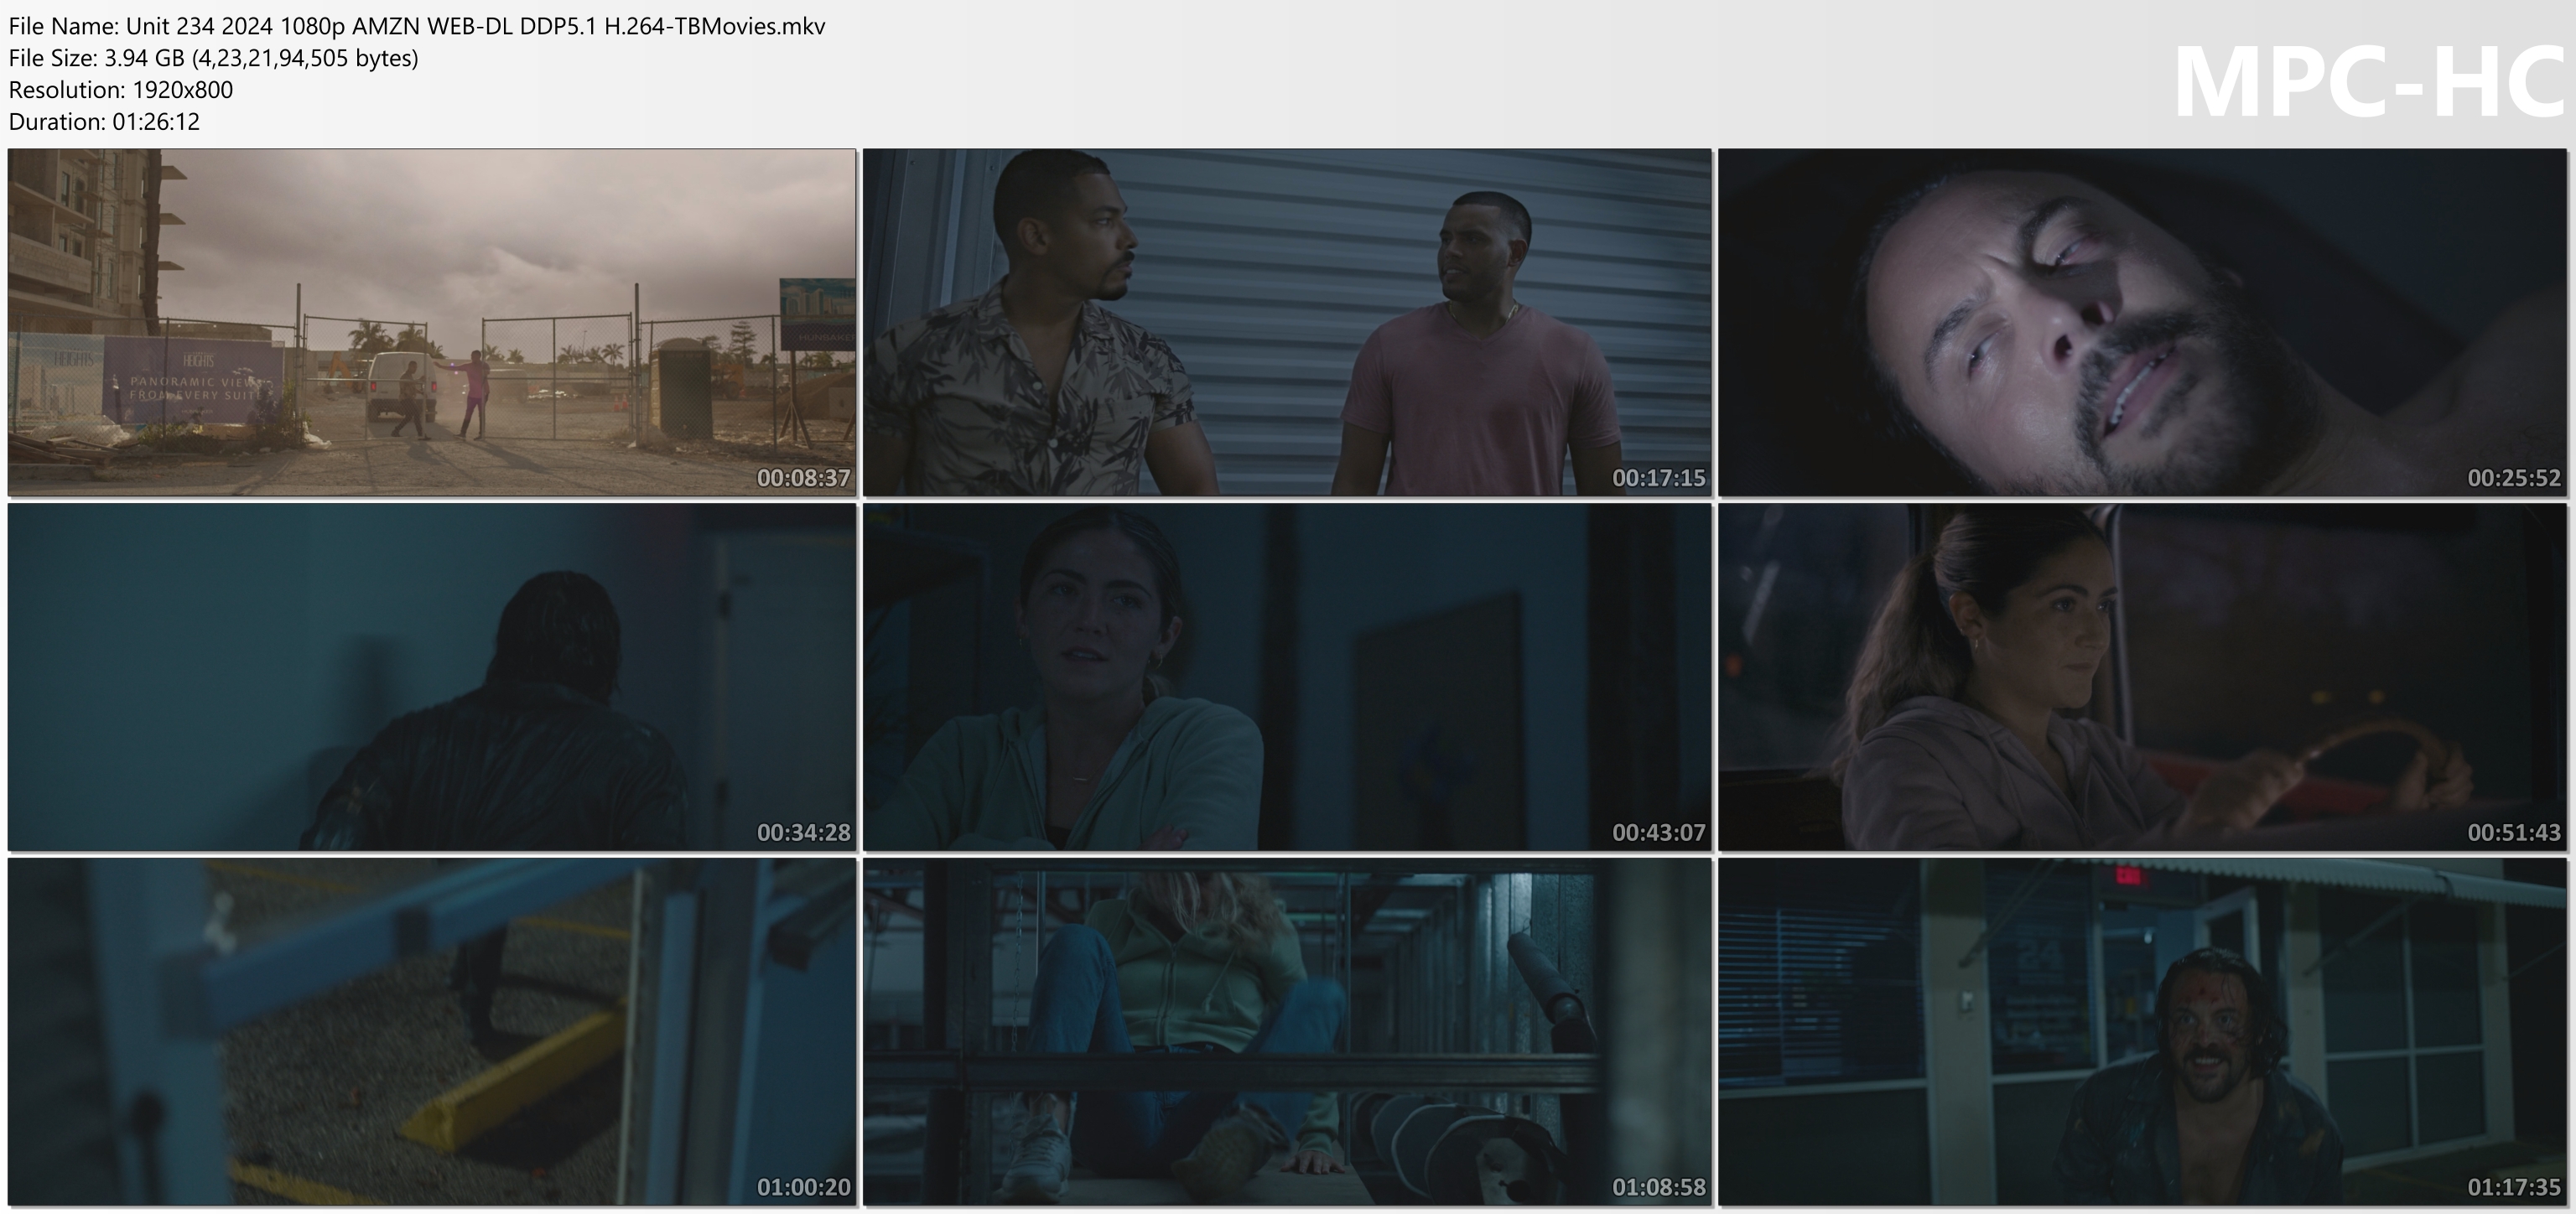Select the thumbnail marked 00:43:07
This screenshot has width=2576, height=1214.
[1287, 677]
